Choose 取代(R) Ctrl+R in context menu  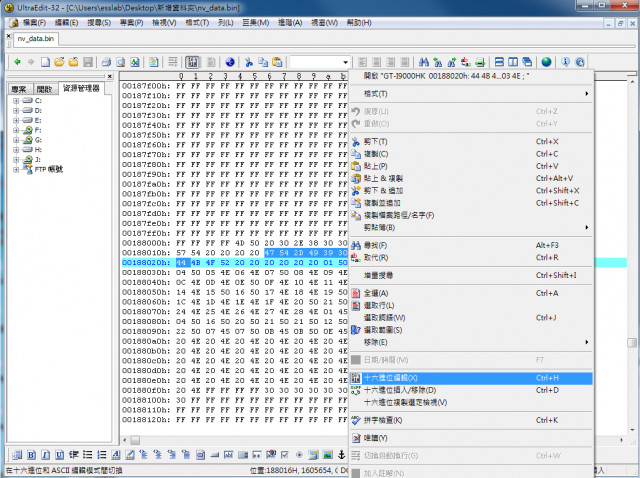click(x=471, y=258)
